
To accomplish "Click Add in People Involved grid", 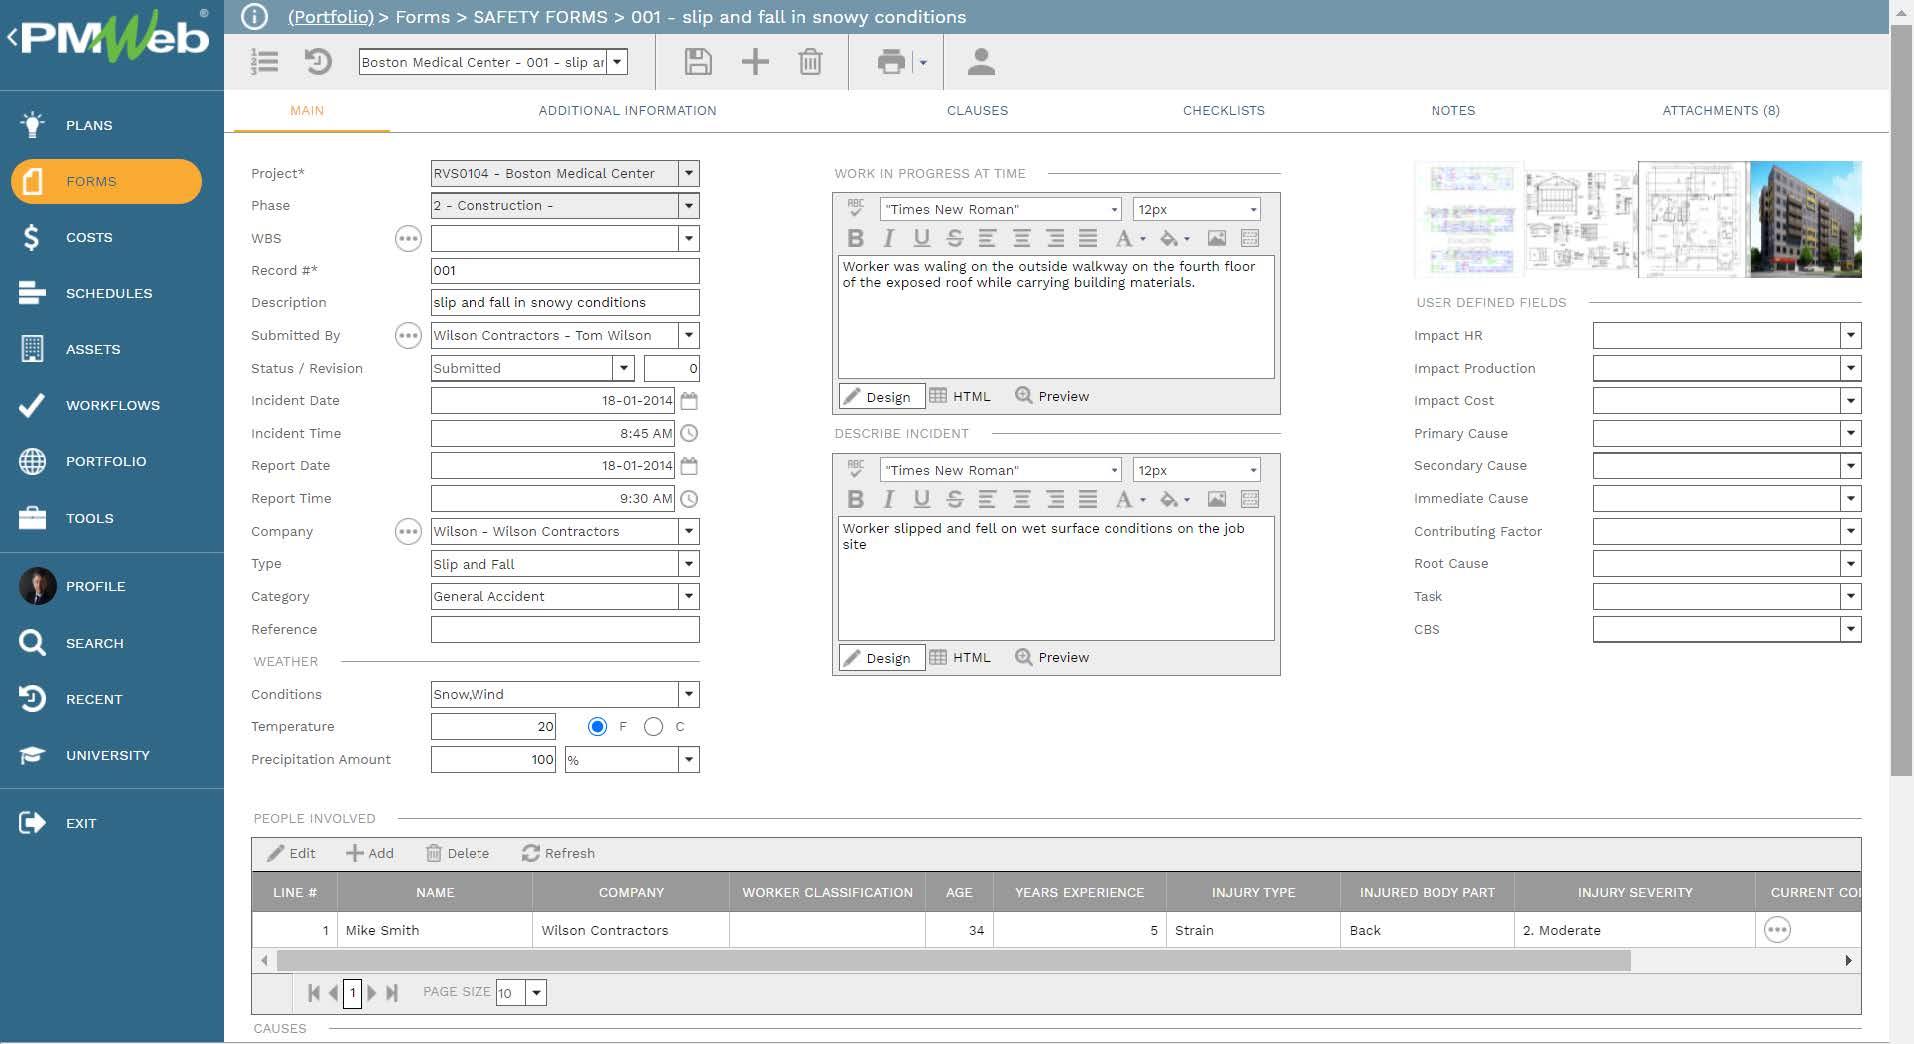I will click(x=370, y=854).
